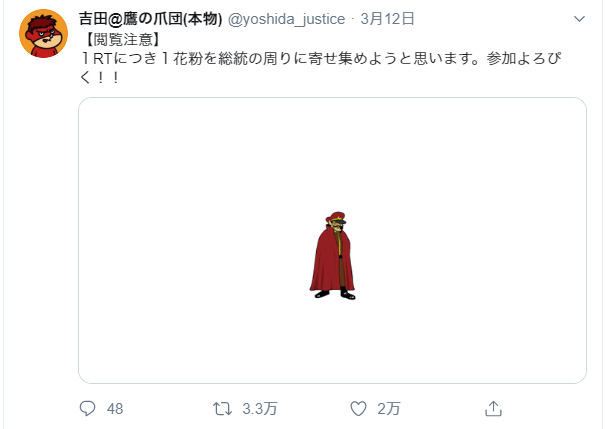This screenshot has height=429, width=615.
Task: Click the 3.3万 retweet count
Action: 260,409
